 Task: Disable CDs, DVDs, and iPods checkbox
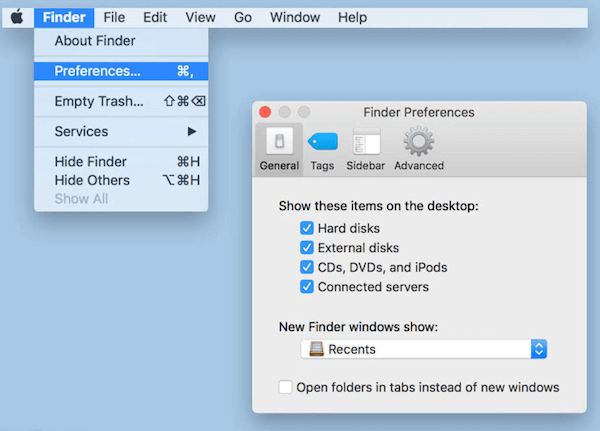click(307, 267)
